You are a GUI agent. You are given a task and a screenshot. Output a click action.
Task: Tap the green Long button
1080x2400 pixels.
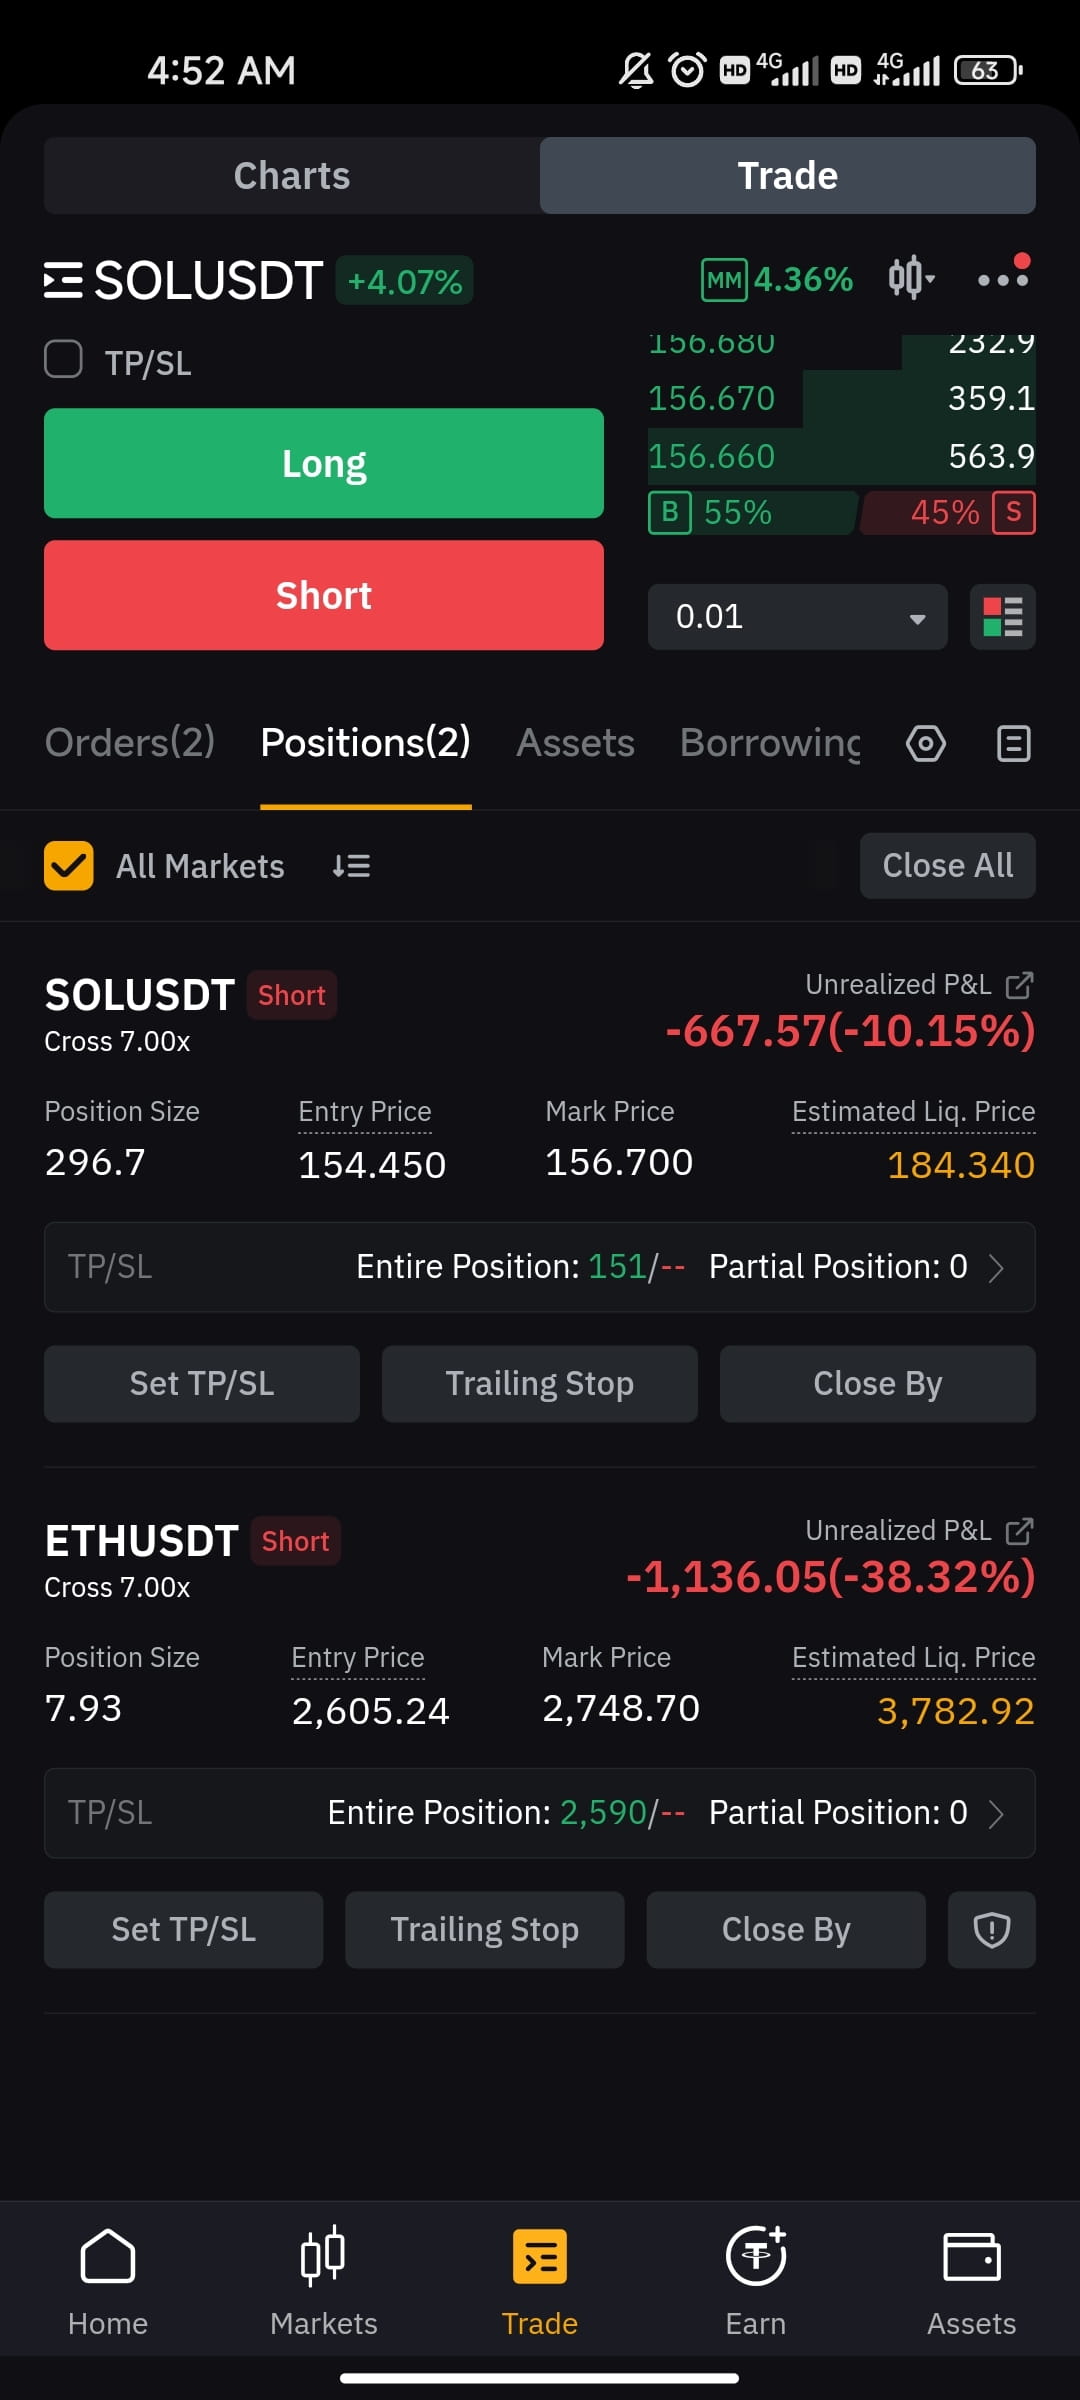(x=324, y=463)
